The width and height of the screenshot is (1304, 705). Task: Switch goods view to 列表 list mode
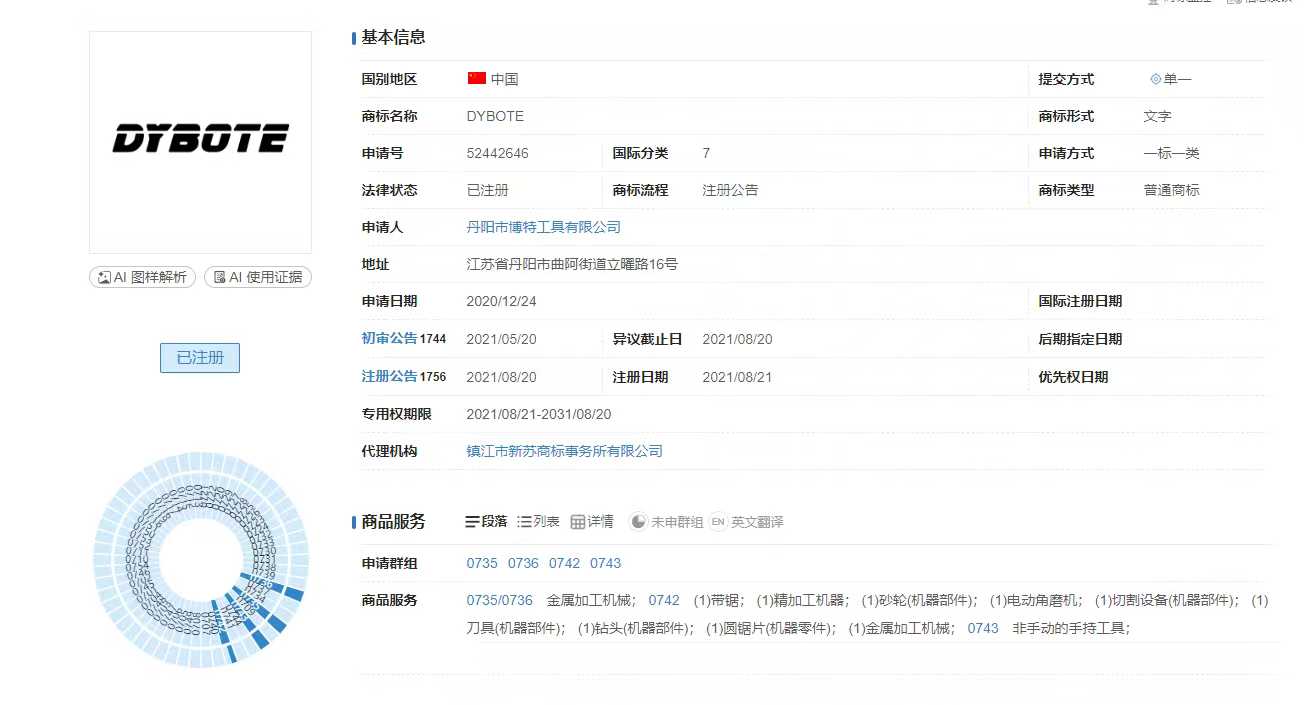(539, 522)
